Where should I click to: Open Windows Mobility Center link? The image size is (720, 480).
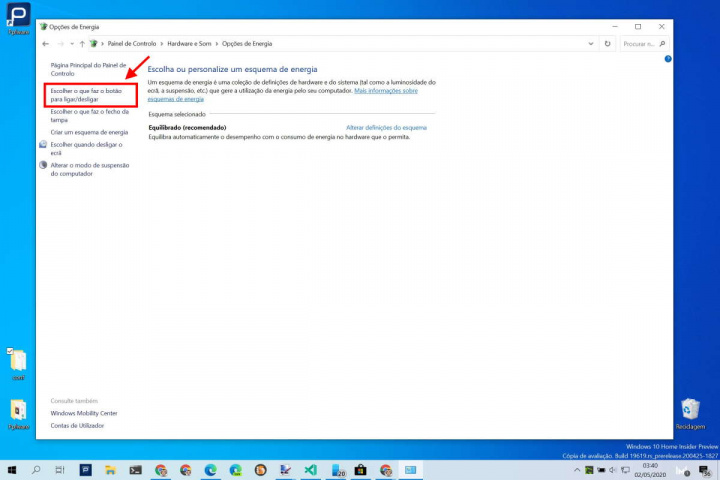coord(84,413)
